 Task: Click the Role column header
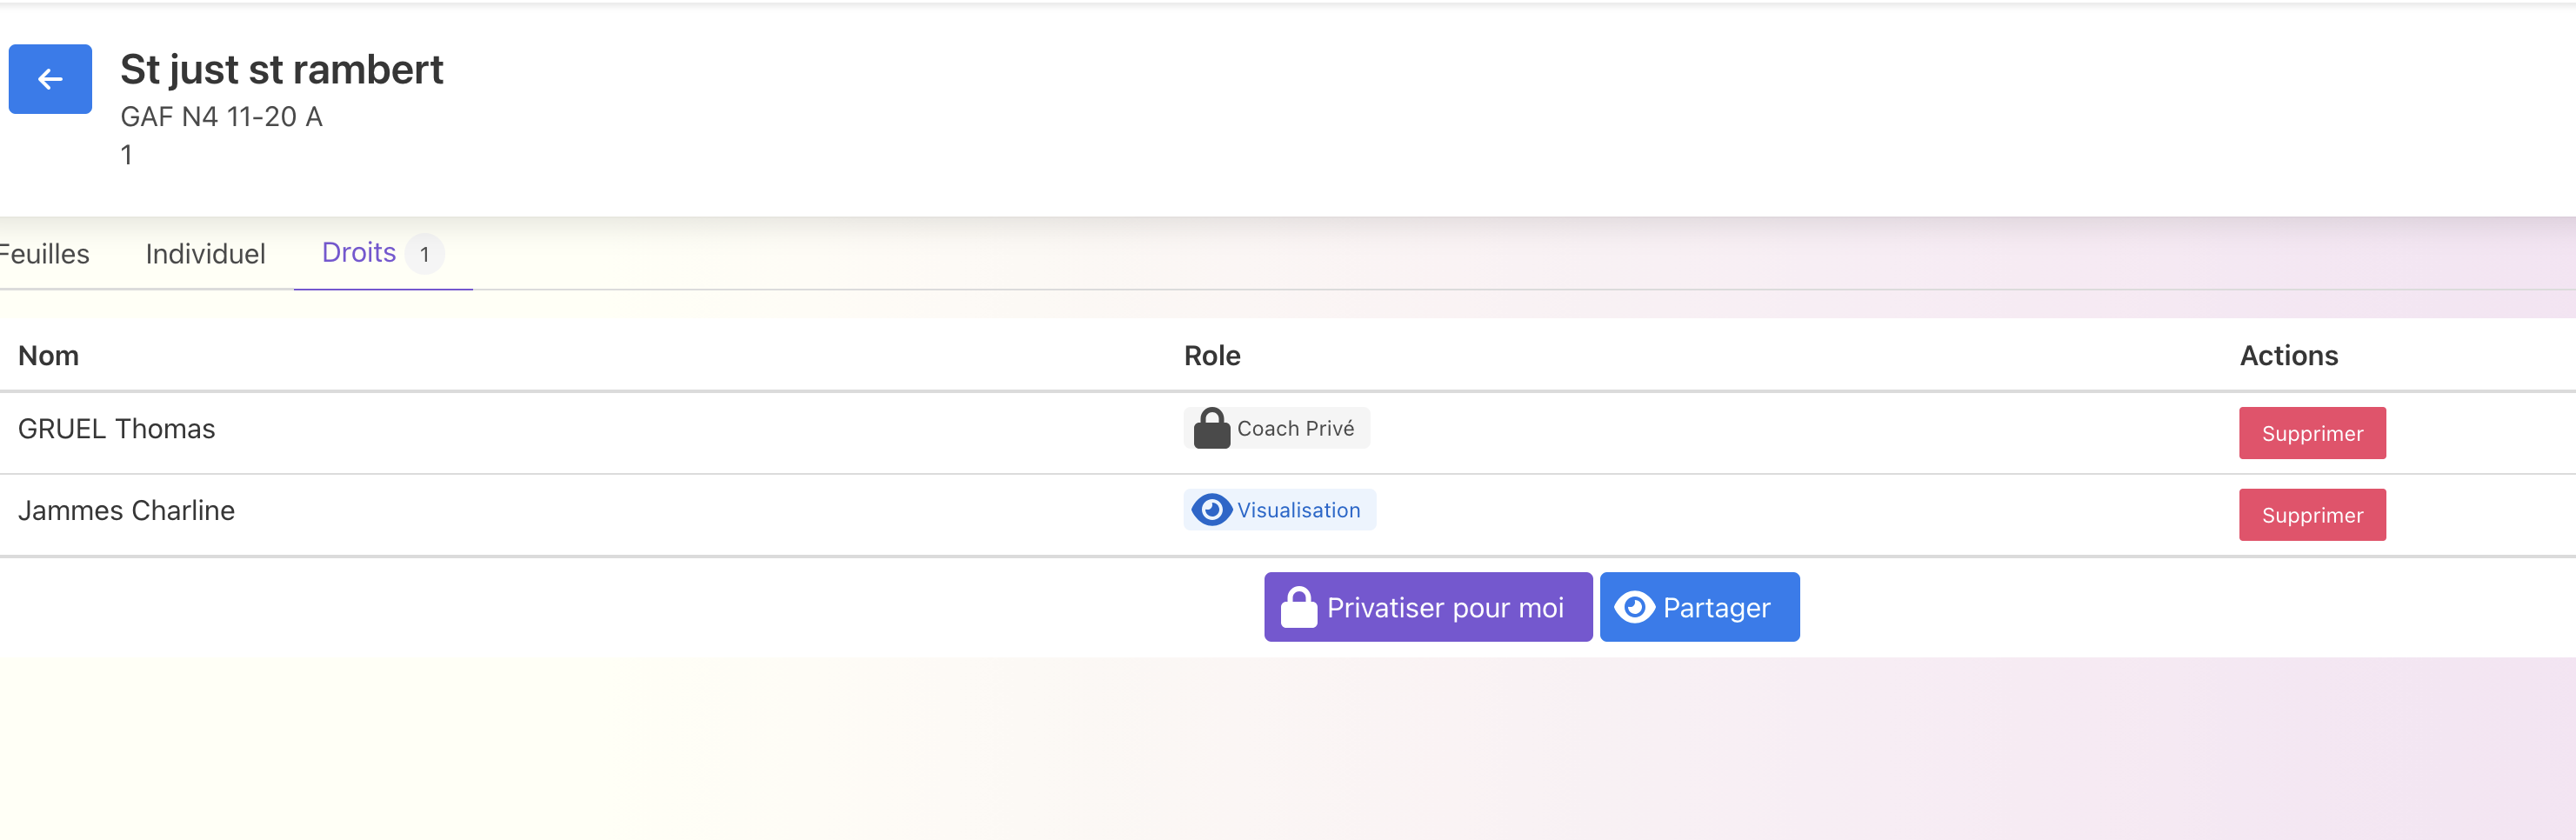click(1211, 356)
